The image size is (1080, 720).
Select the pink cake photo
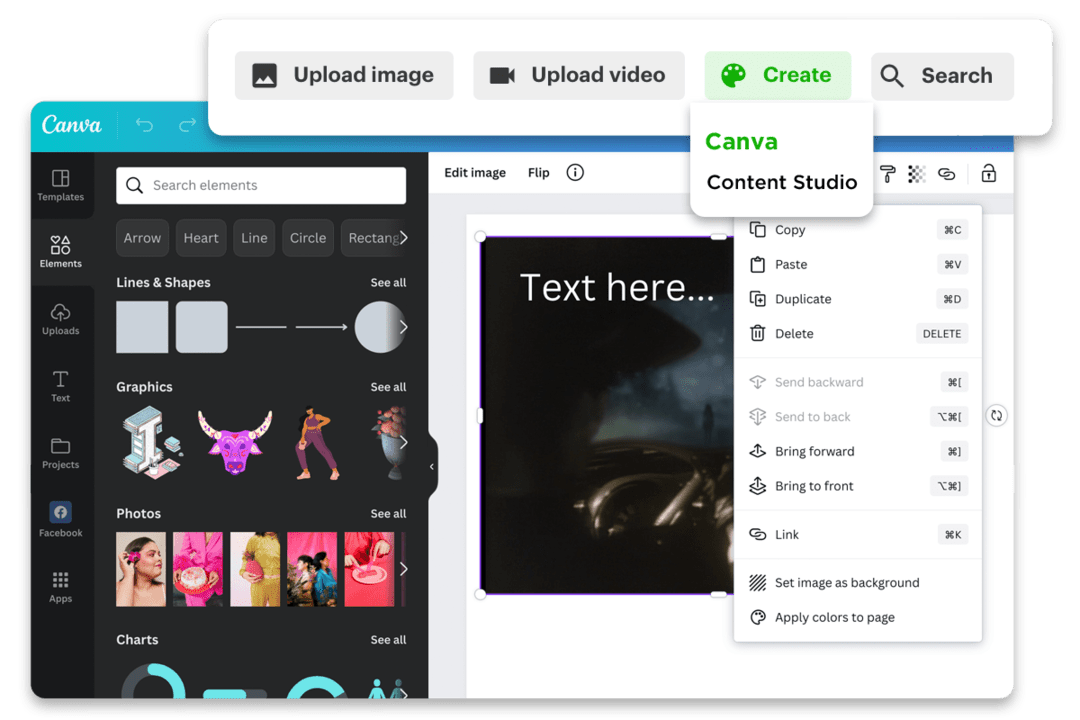pos(198,569)
